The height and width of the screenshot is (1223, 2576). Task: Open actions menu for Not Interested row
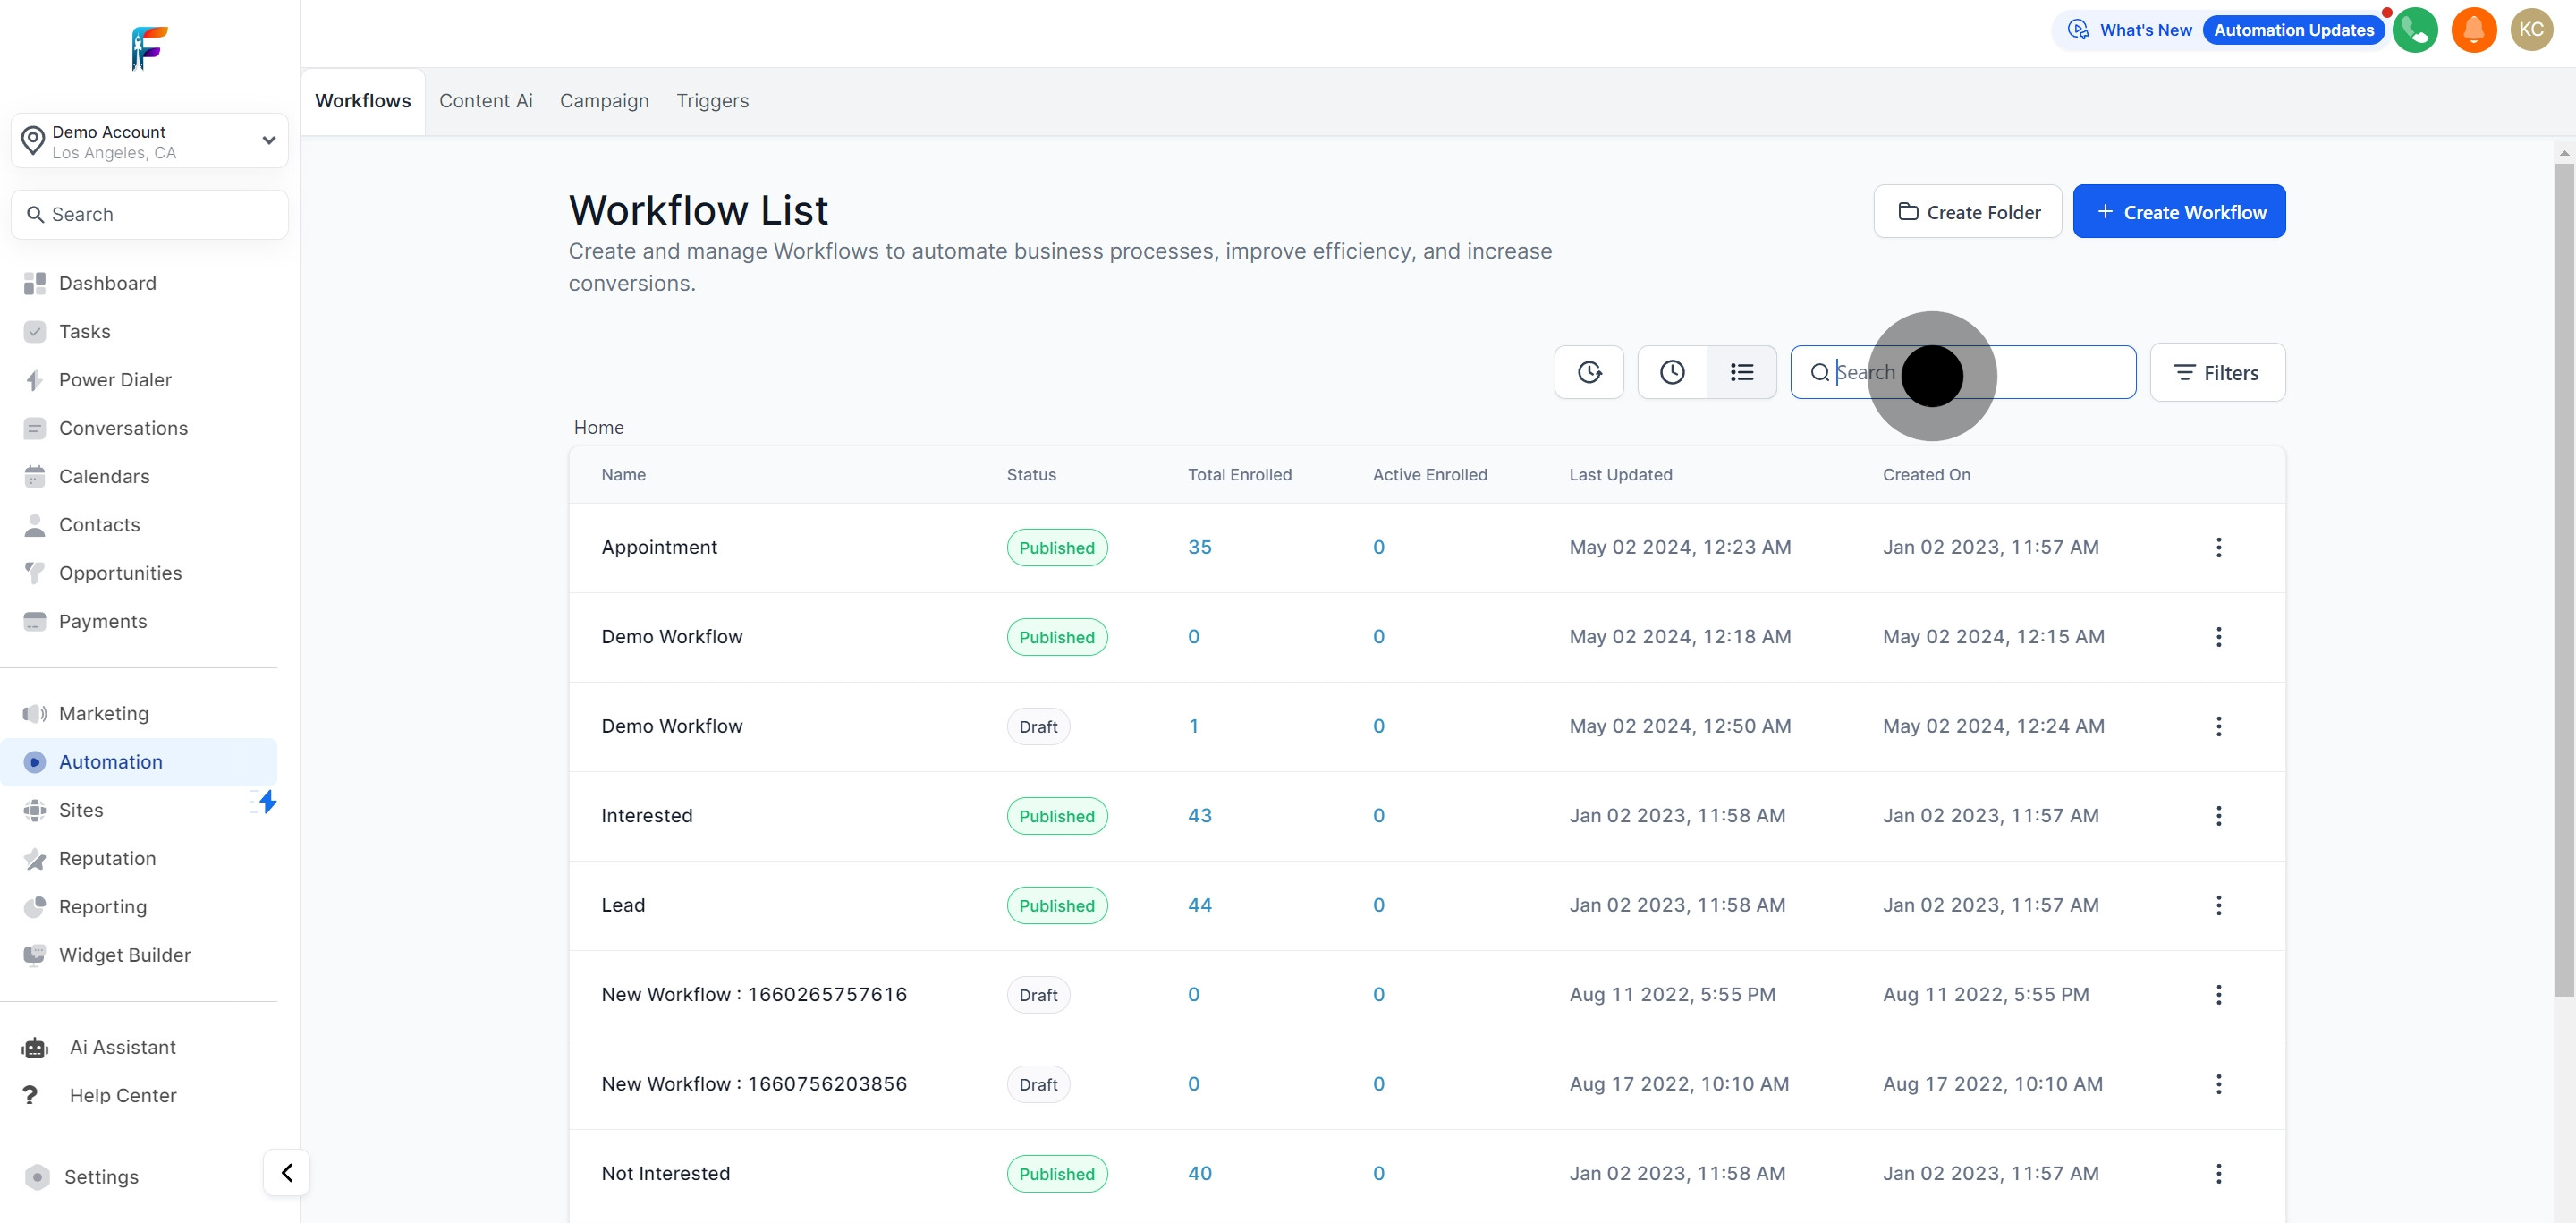pos(2218,1174)
